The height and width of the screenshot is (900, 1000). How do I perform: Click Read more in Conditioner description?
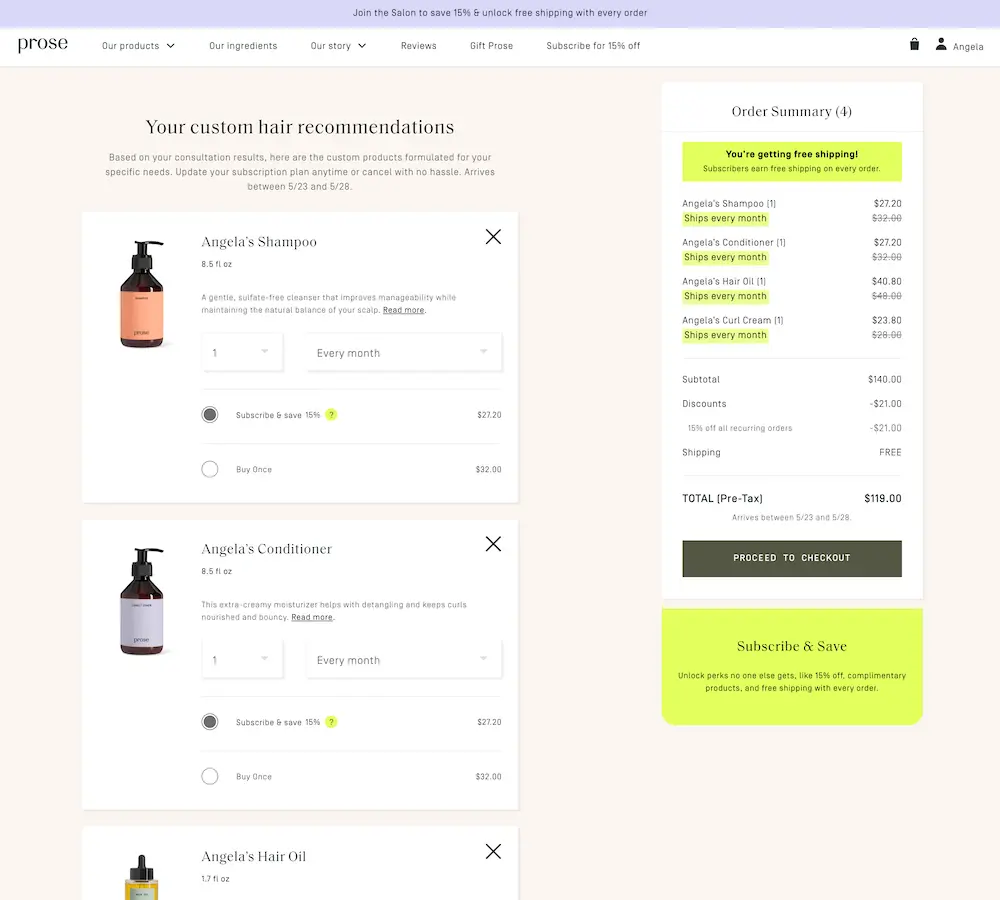click(x=312, y=617)
